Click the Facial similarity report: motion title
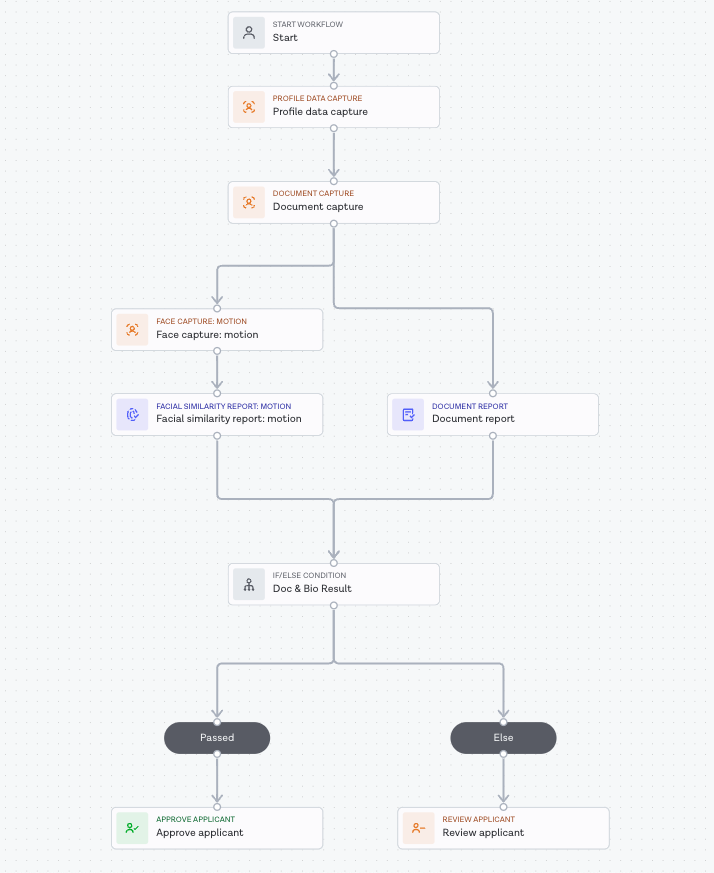 coord(228,419)
